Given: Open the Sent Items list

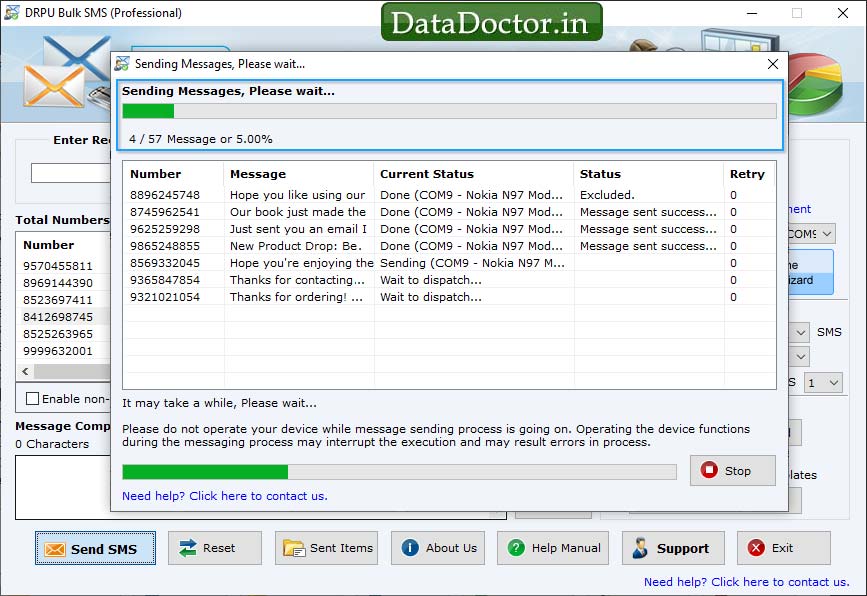Looking at the screenshot, I should [x=326, y=548].
